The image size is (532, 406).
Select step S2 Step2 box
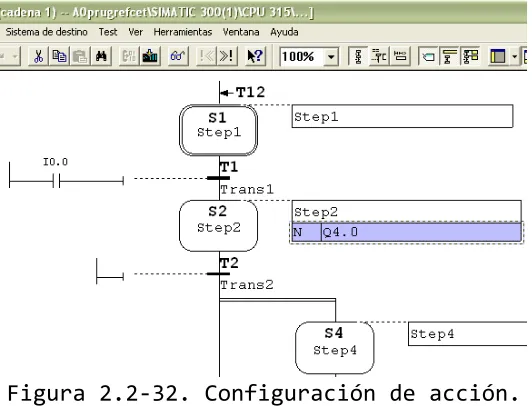click(x=218, y=226)
